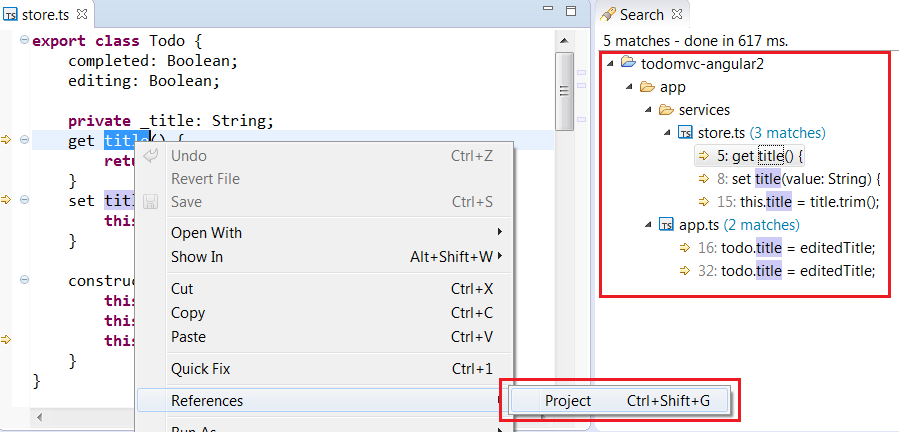Click the Search view flashlight icon

(607, 15)
